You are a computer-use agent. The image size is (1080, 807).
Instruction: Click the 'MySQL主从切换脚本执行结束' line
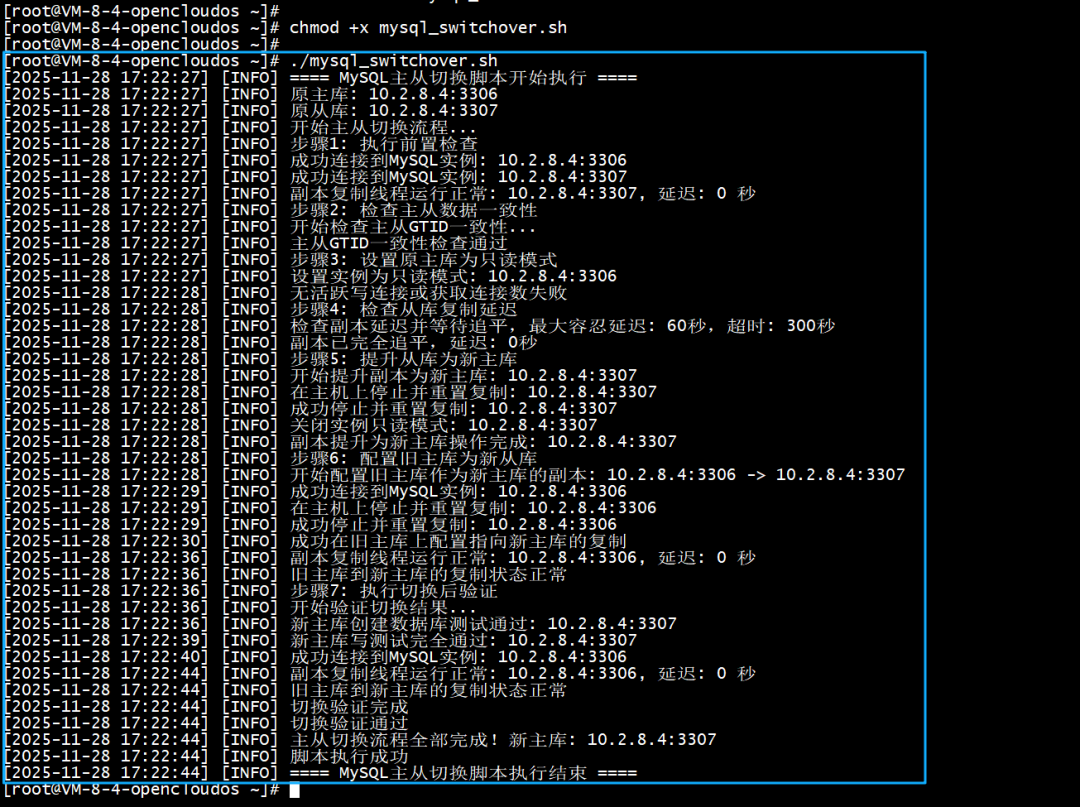pos(320,773)
